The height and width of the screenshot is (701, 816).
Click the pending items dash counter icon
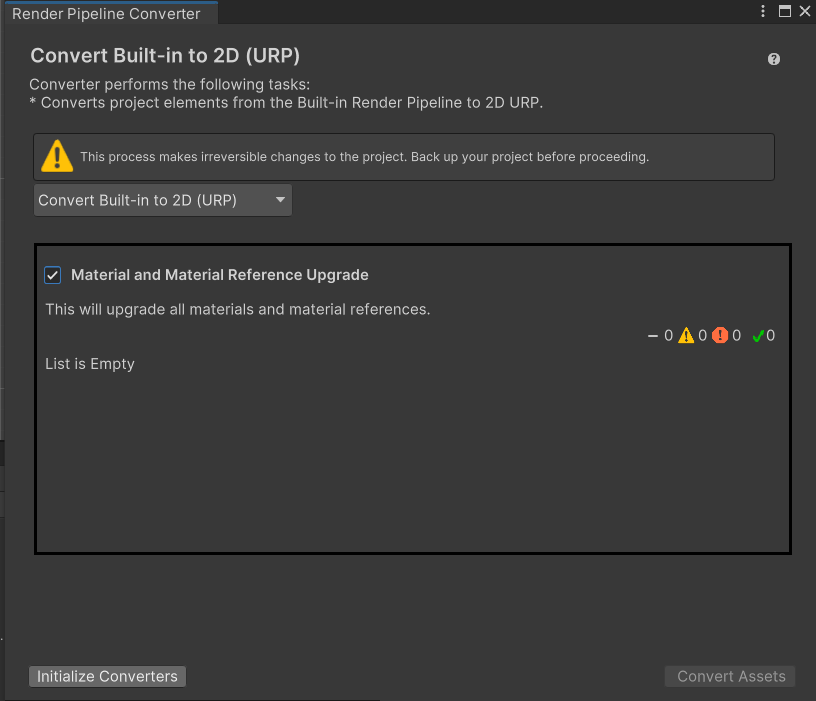point(655,335)
